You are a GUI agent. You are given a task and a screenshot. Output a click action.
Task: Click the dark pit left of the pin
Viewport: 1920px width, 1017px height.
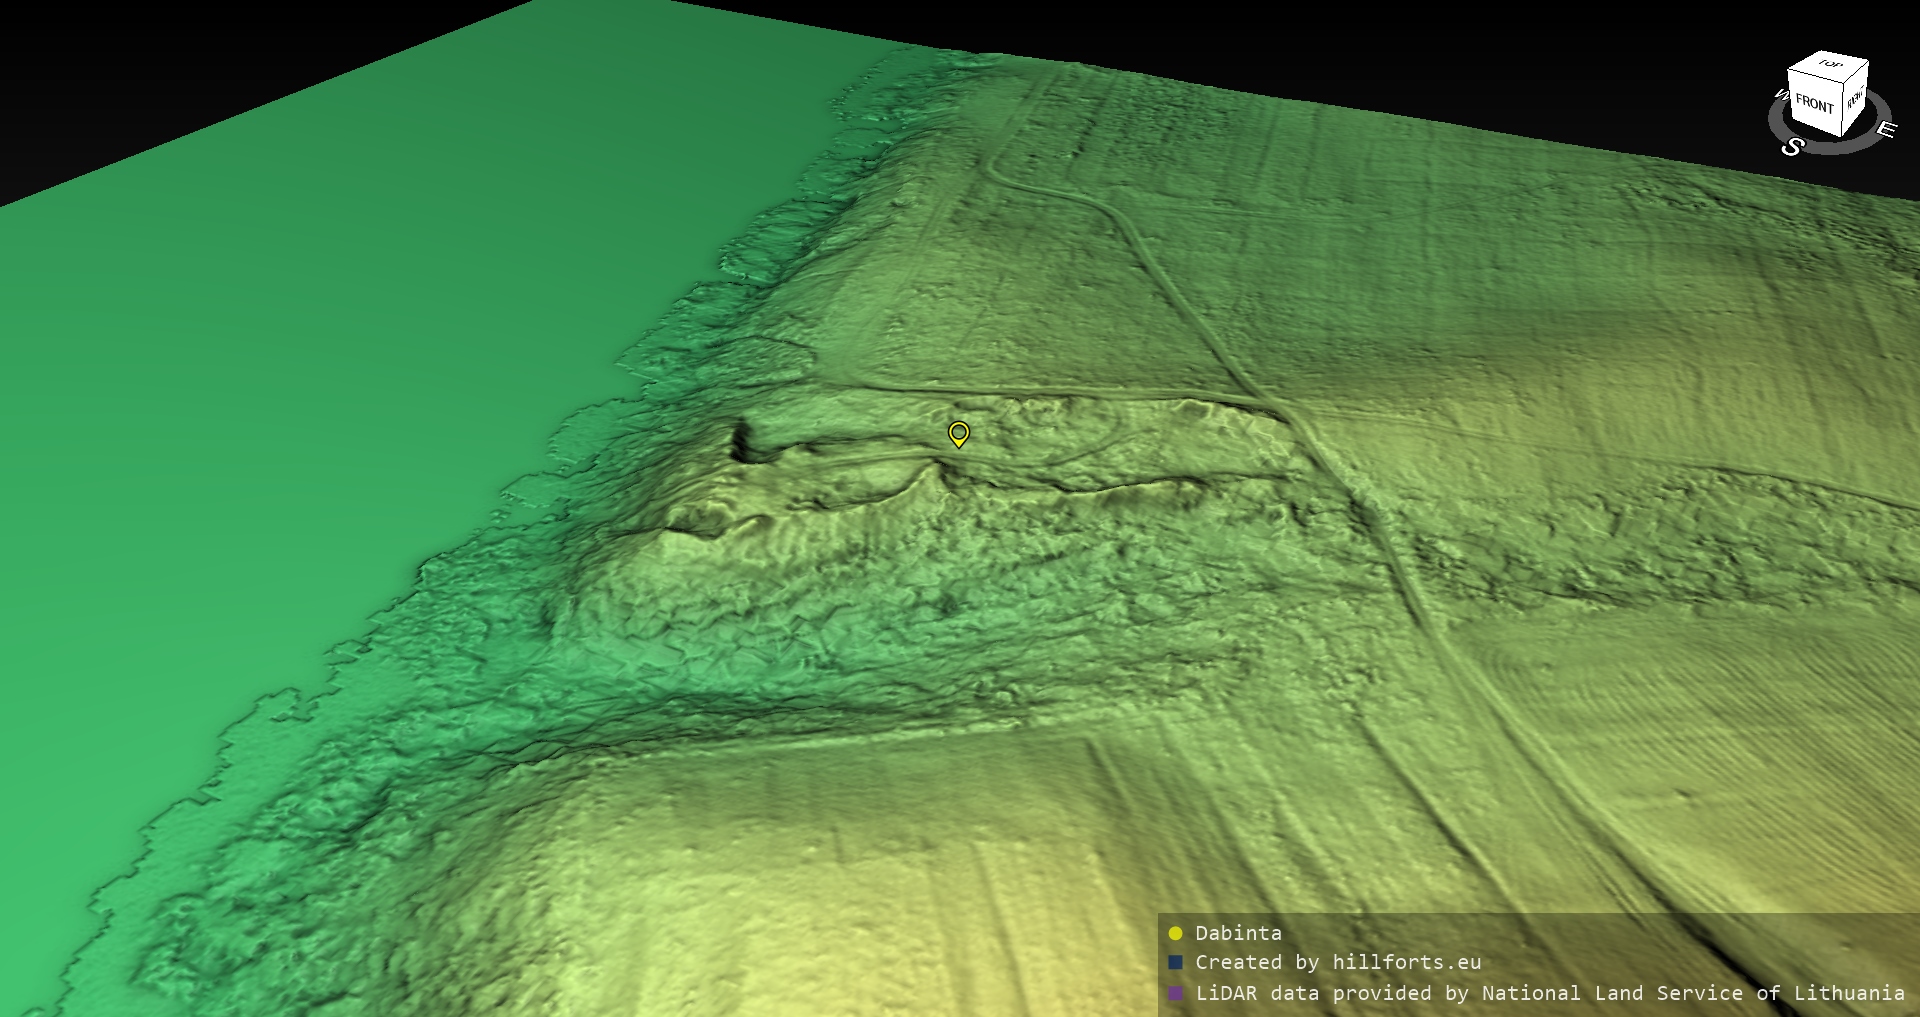(x=742, y=441)
